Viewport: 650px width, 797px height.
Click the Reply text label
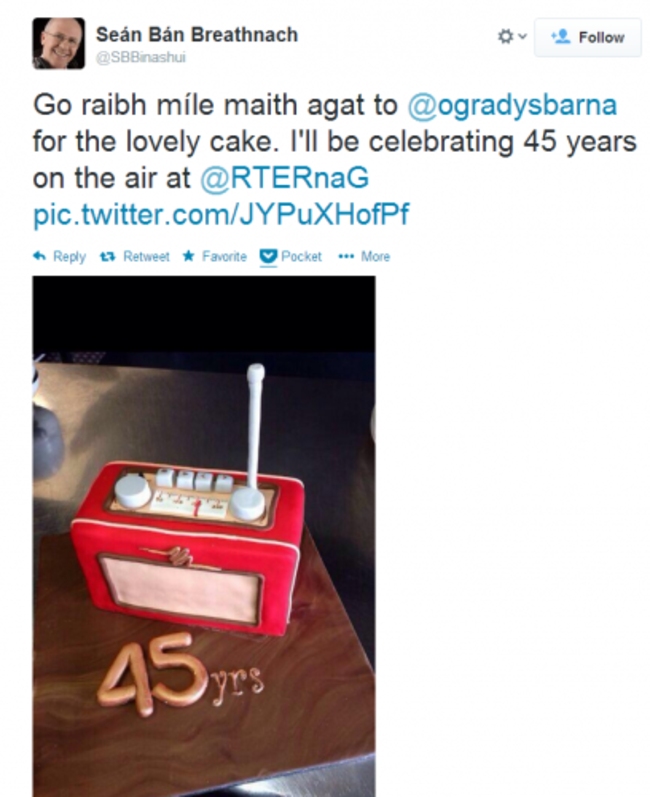[70, 257]
